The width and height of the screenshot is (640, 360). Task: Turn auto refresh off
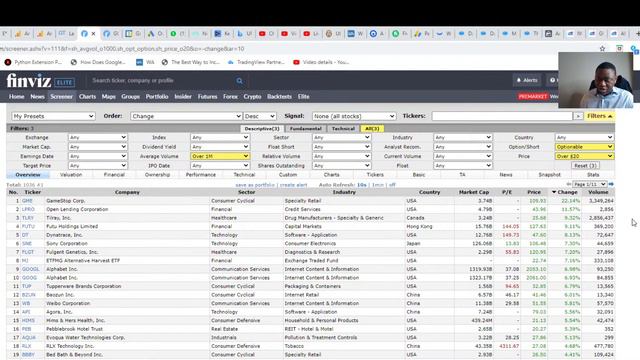[x=392, y=185]
